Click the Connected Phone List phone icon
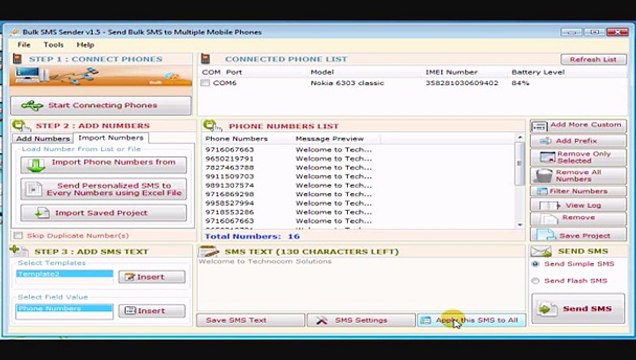Viewport: 636px width, 360px height. pyautogui.click(x=206, y=59)
